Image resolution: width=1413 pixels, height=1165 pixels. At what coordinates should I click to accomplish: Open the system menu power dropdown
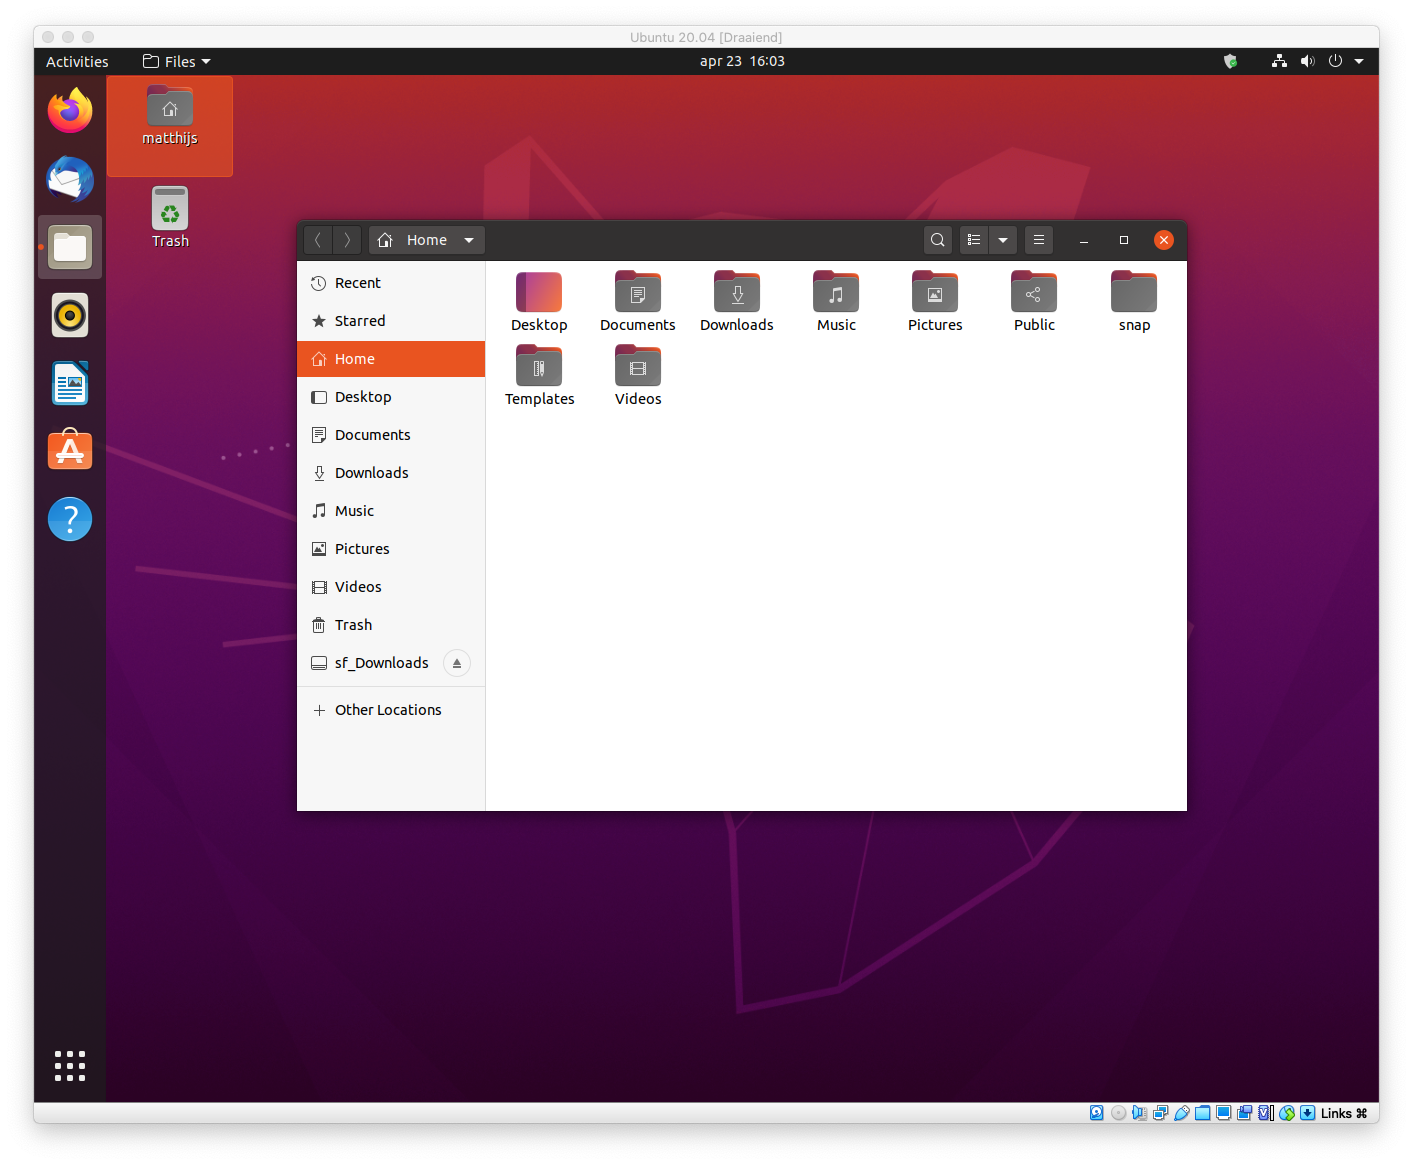[1358, 61]
